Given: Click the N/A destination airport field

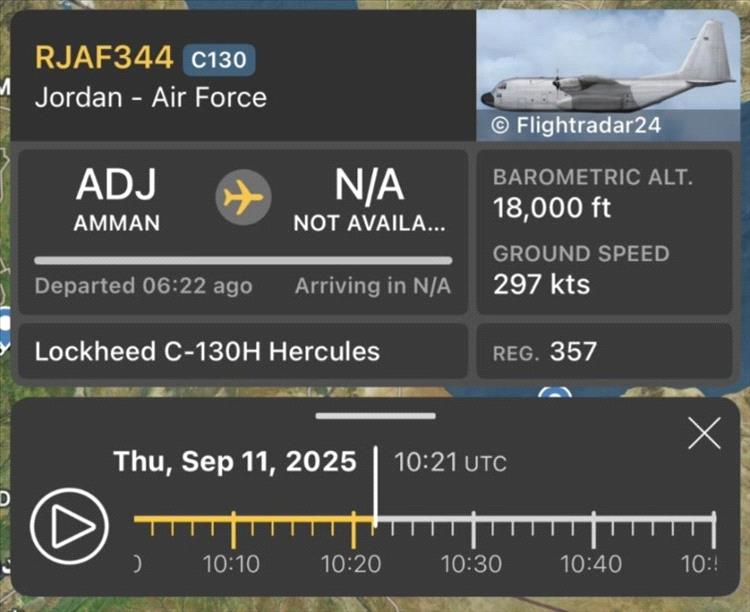Looking at the screenshot, I should pos(369,200).
